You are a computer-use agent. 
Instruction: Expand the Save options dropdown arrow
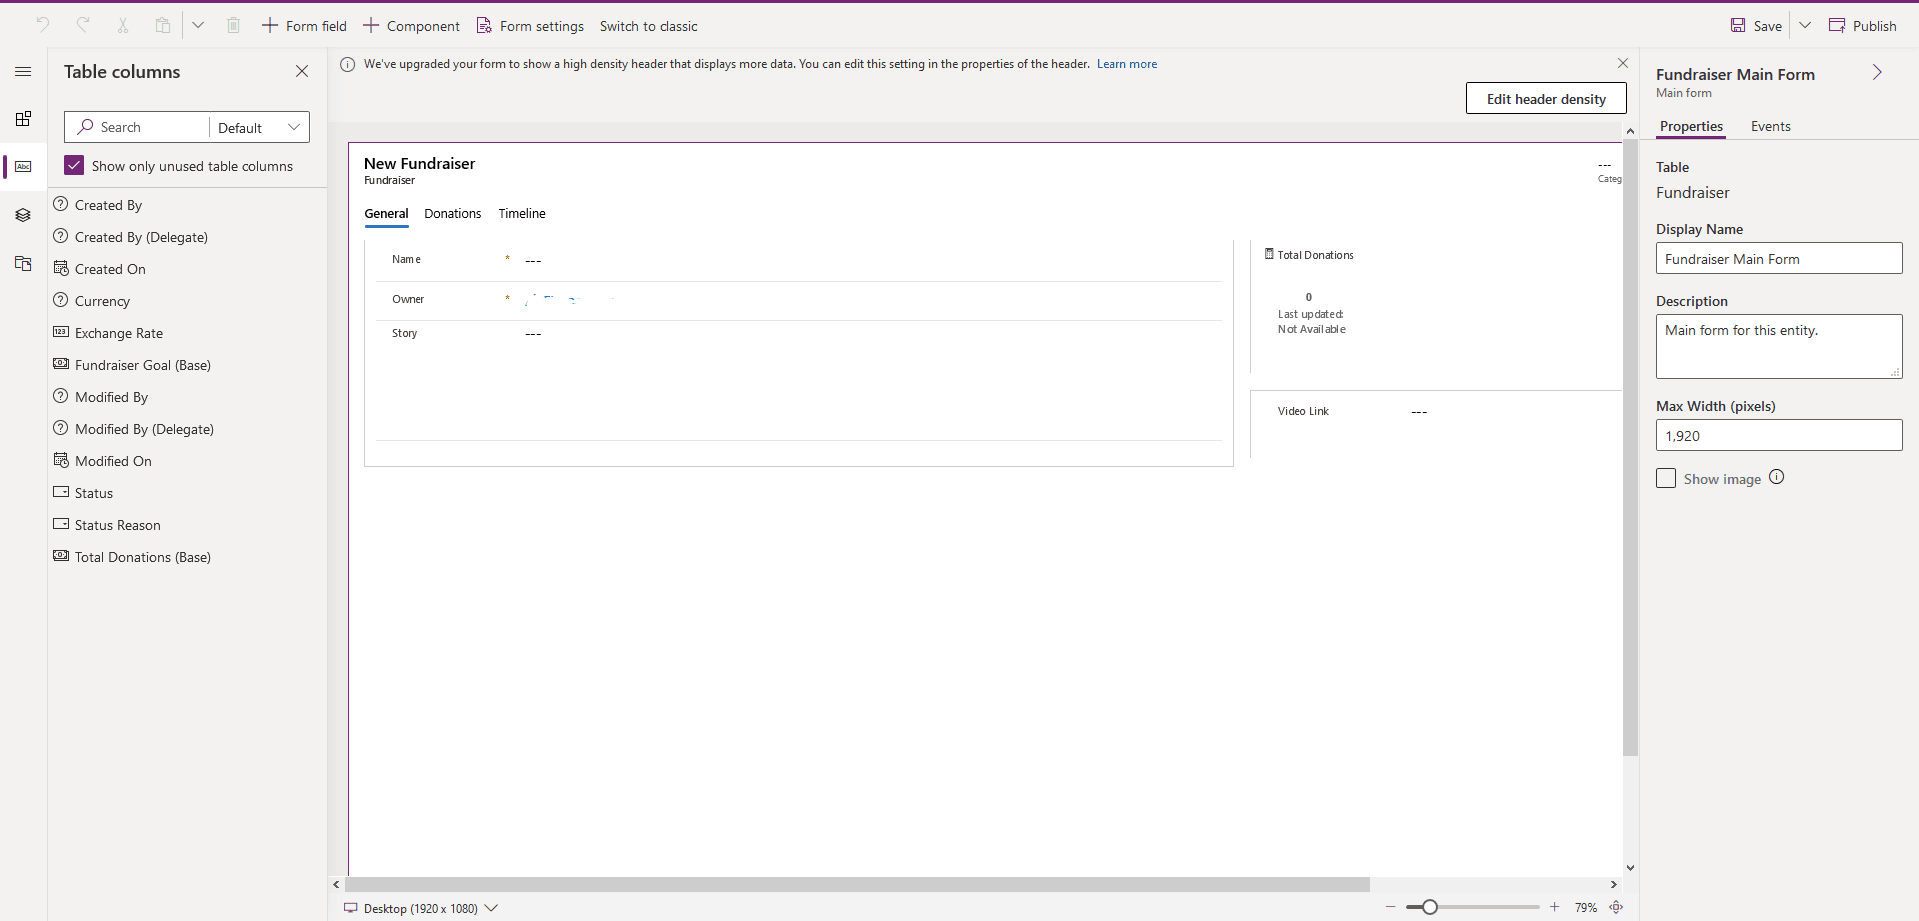coord(1805,25)
